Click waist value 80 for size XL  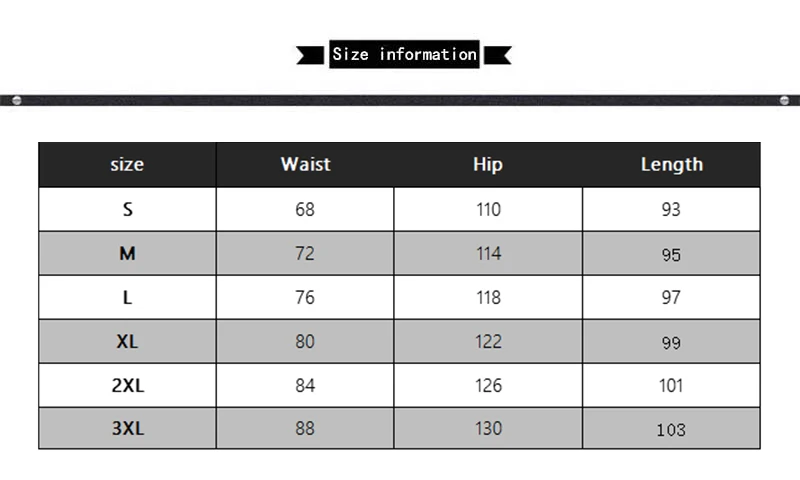[x=305, y=341]
